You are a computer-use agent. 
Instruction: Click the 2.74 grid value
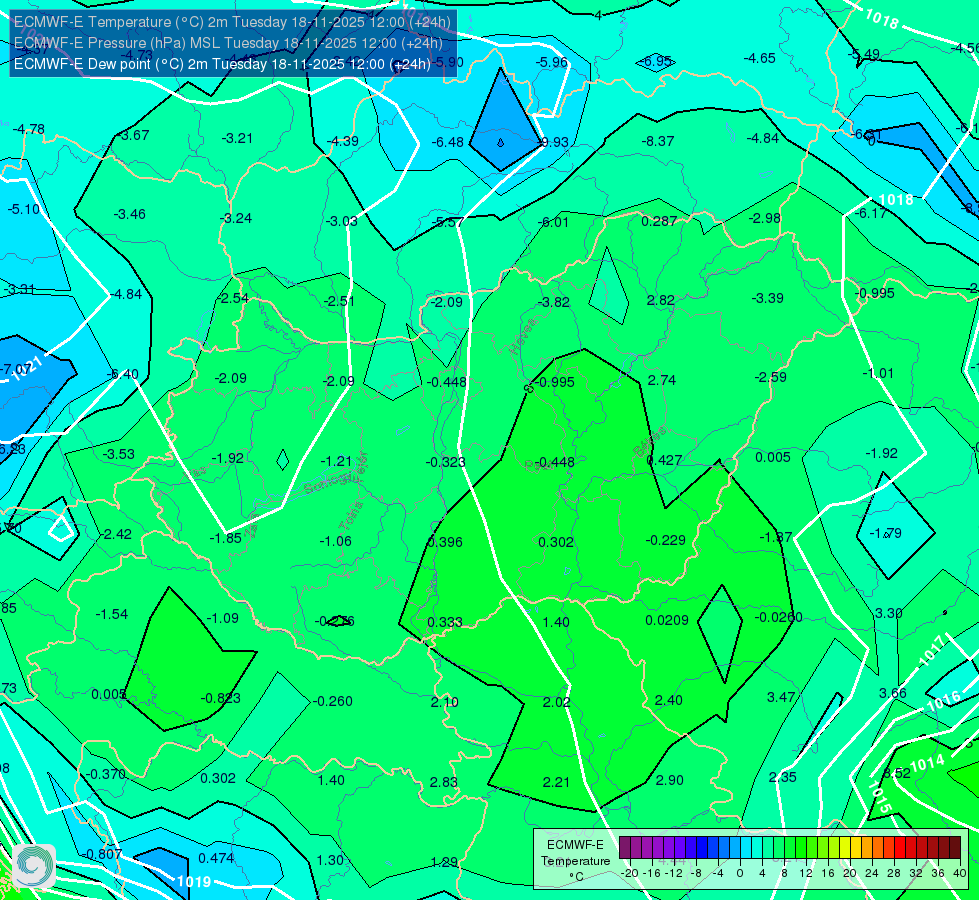point(662,380)
